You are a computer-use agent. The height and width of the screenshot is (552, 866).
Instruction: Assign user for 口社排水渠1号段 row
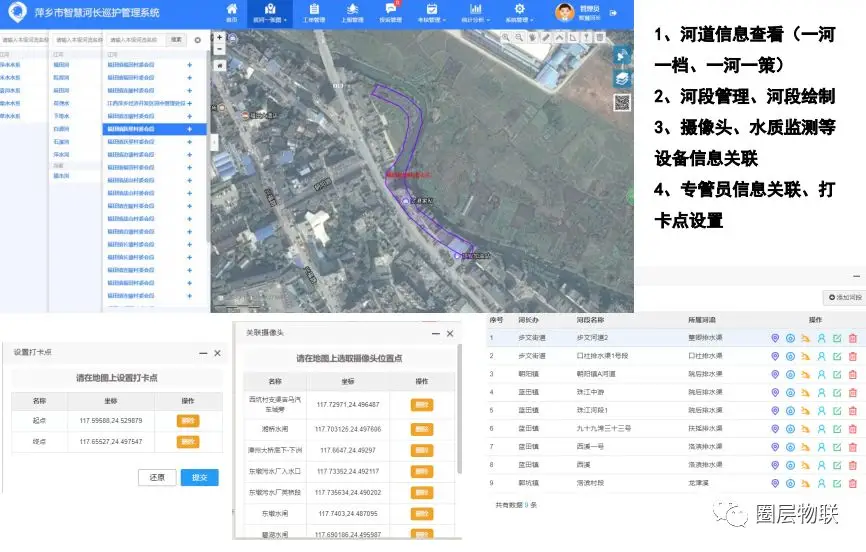(x=821, y=356)
